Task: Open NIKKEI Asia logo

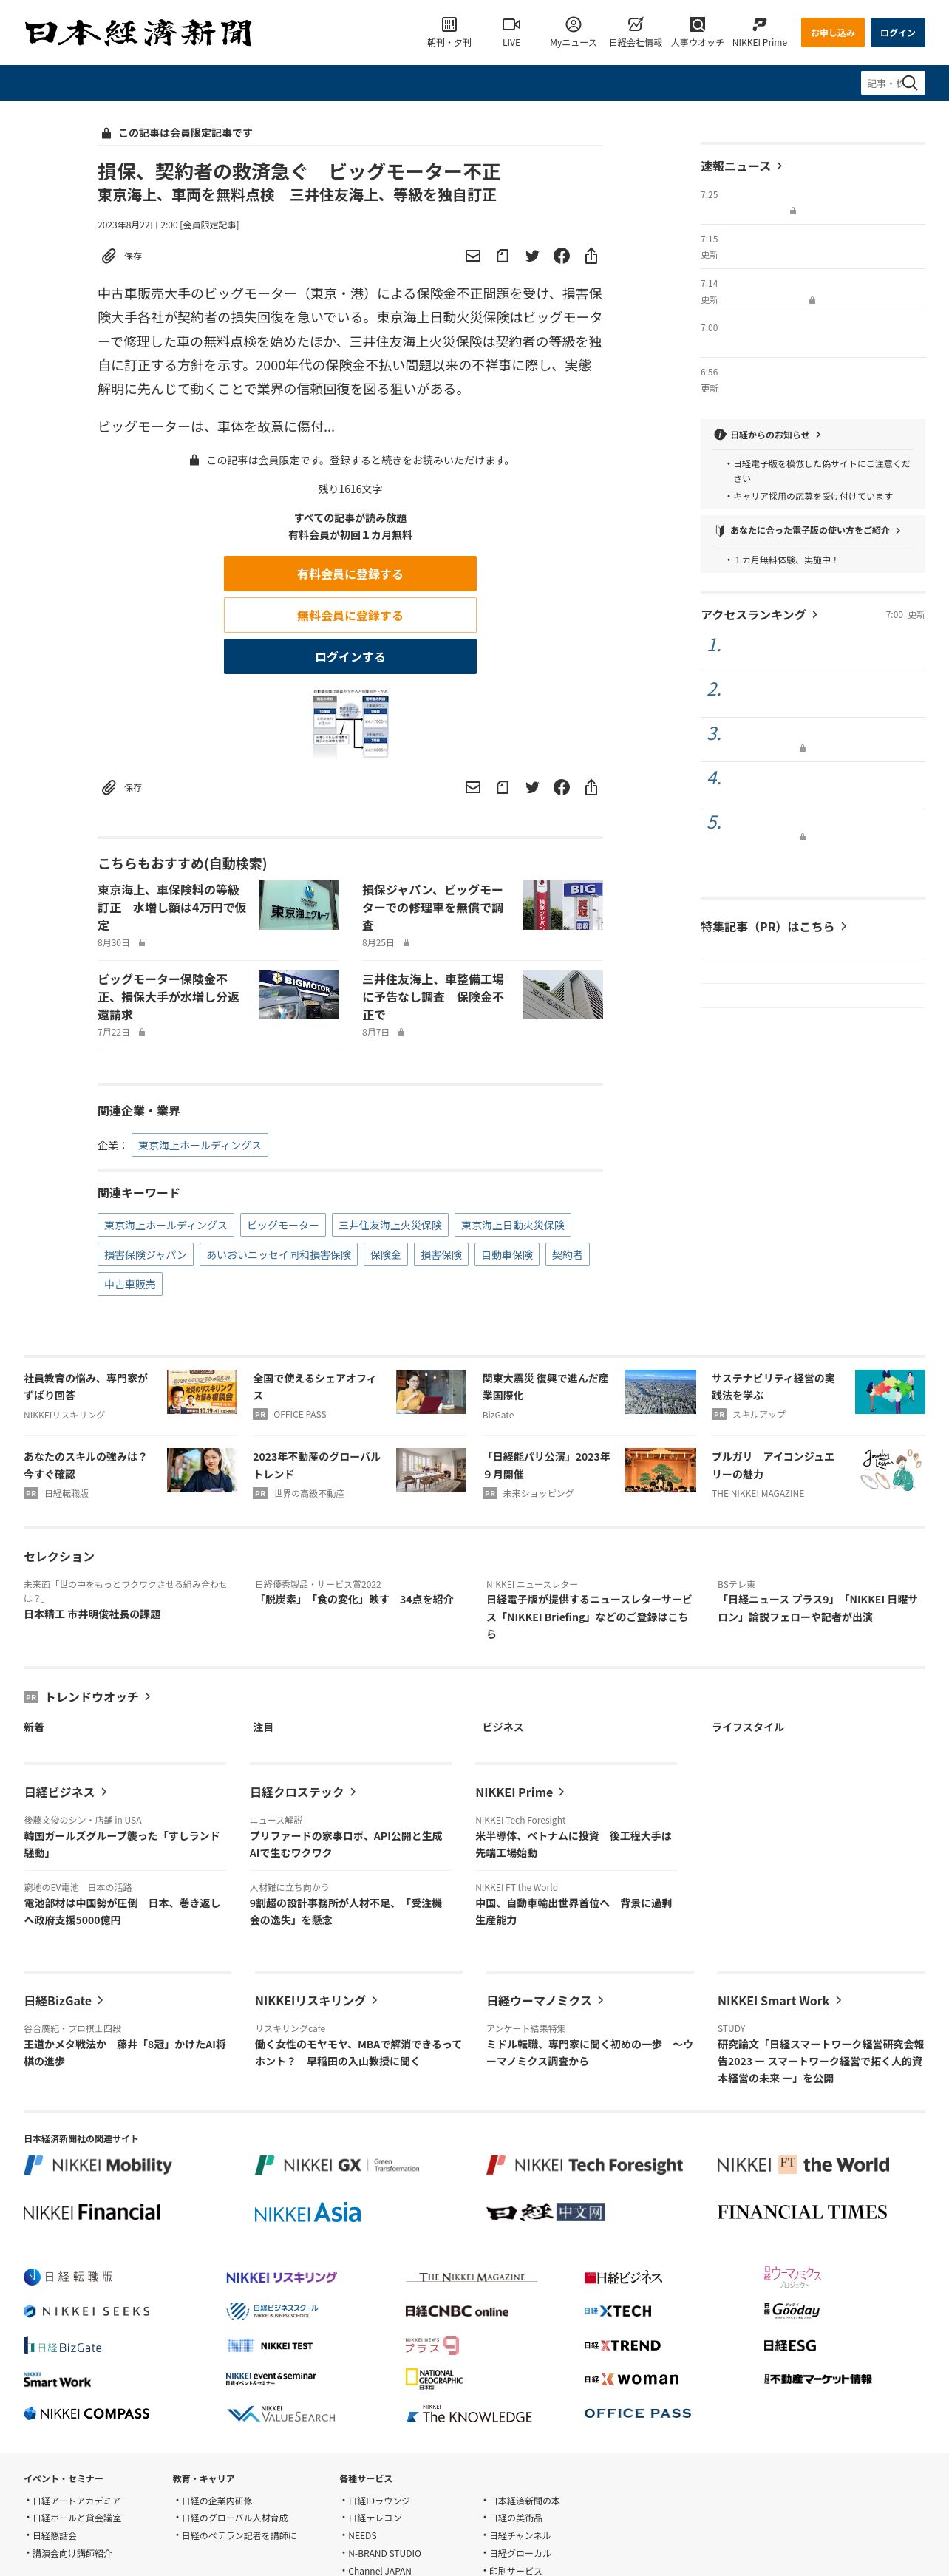Action: [307, 2213]
